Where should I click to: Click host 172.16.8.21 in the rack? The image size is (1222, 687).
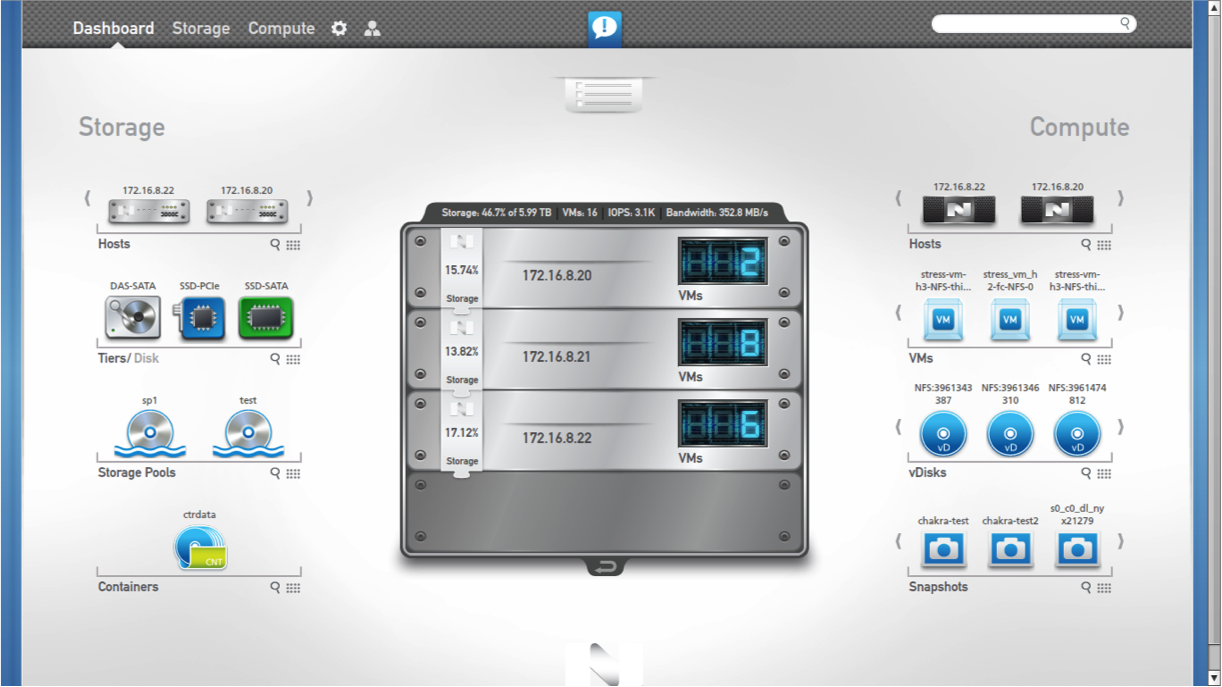tap(557, 357)
